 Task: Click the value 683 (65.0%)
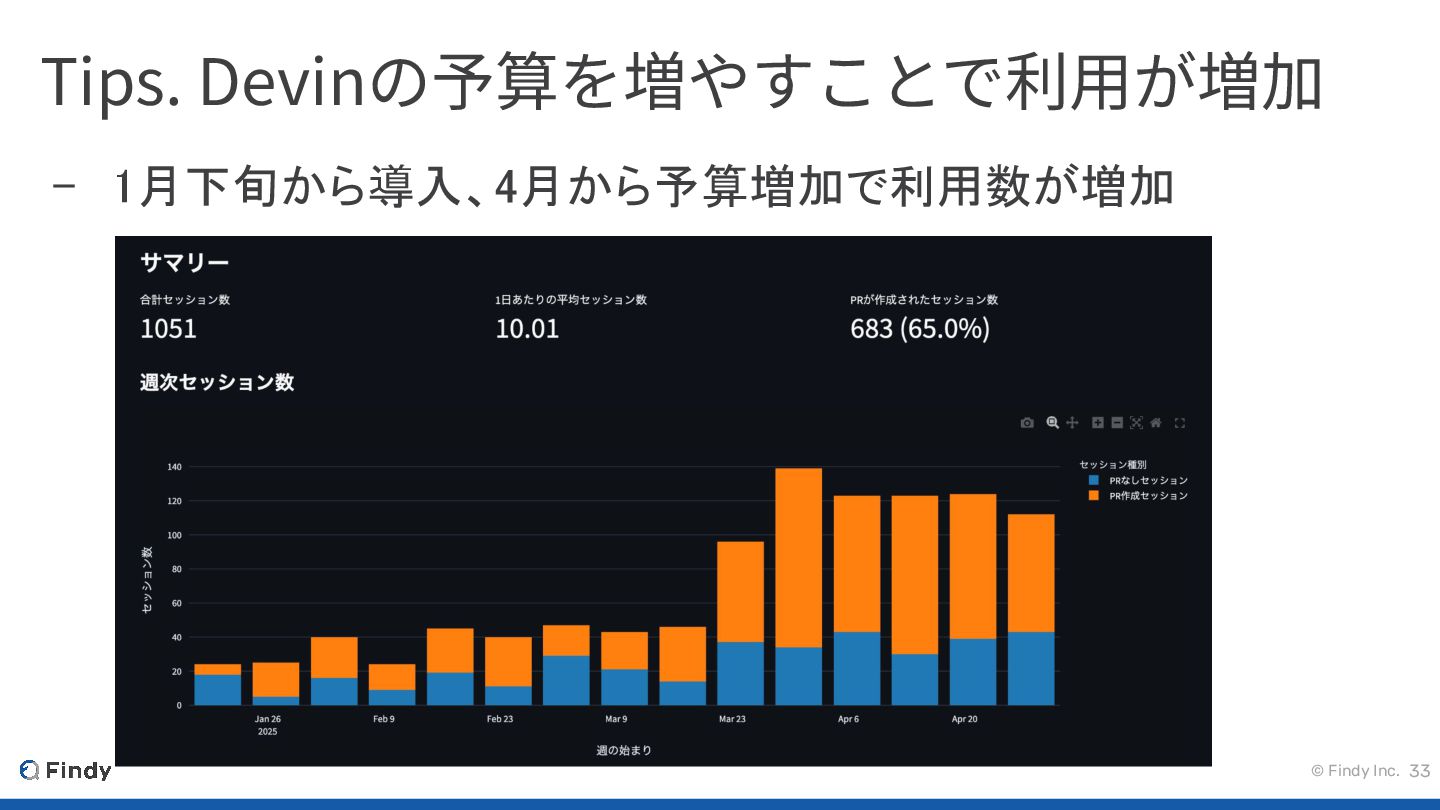[920, 328]
